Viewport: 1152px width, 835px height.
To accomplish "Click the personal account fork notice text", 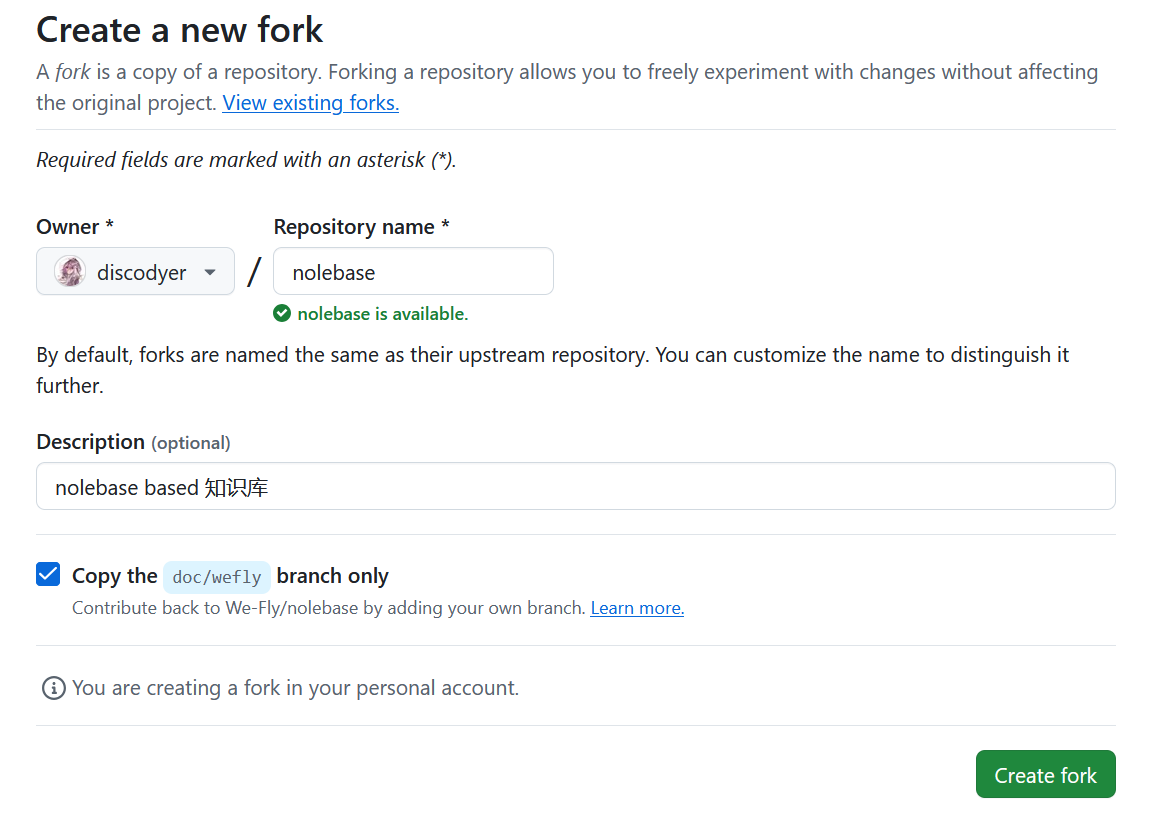I will (x=295, y=688).
